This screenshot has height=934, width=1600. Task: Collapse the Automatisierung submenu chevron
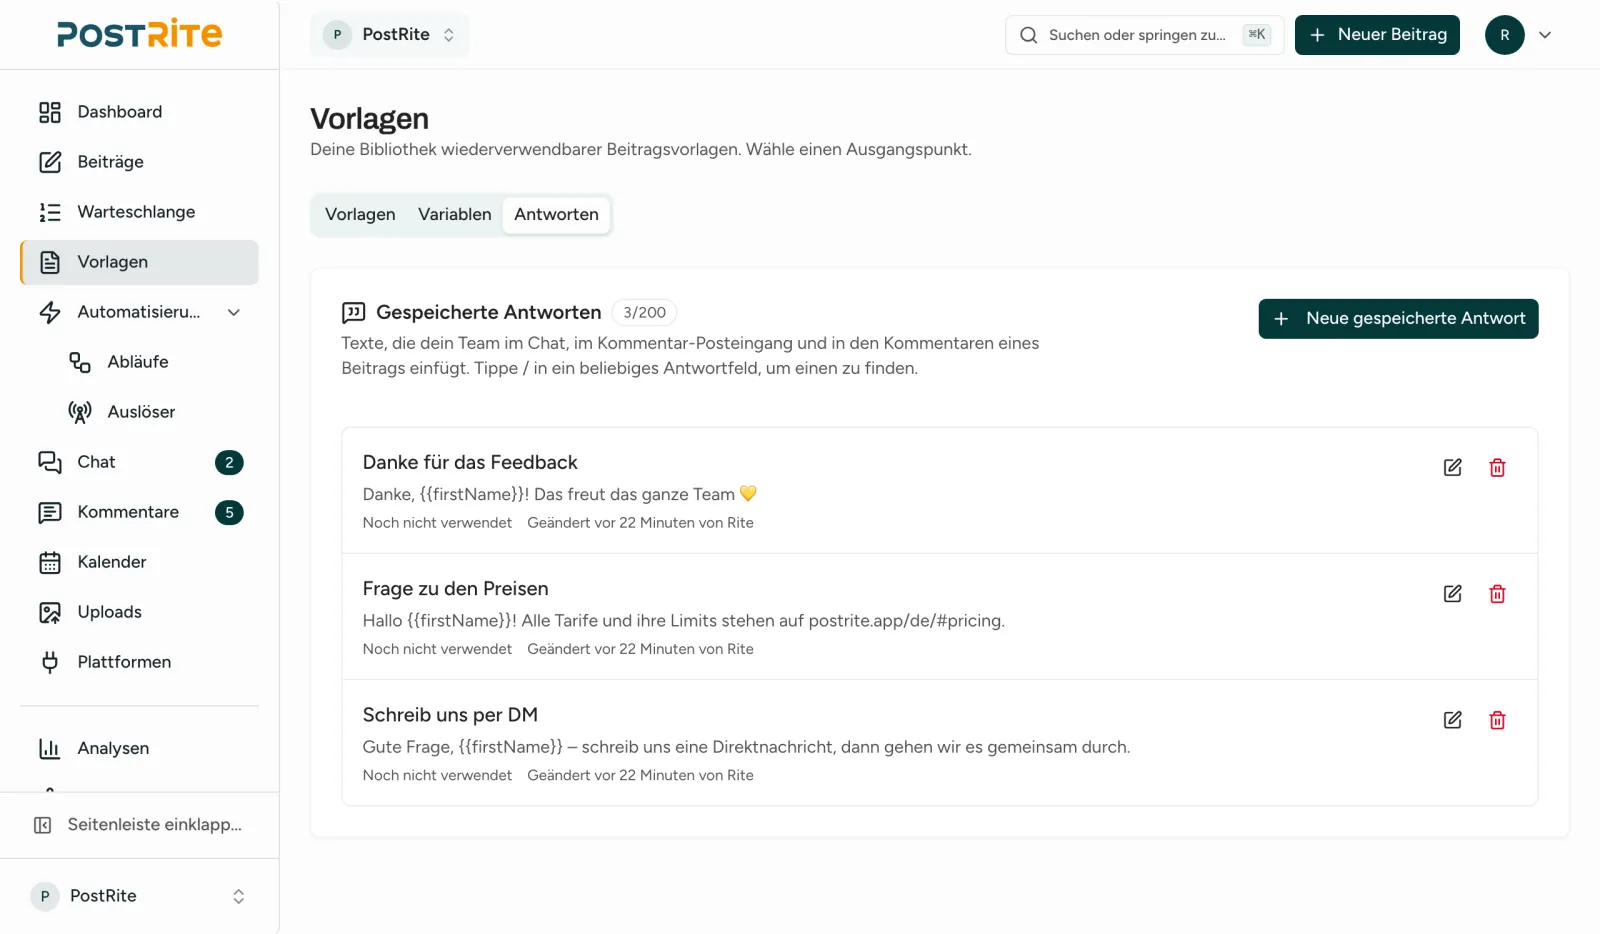point(234,312)
